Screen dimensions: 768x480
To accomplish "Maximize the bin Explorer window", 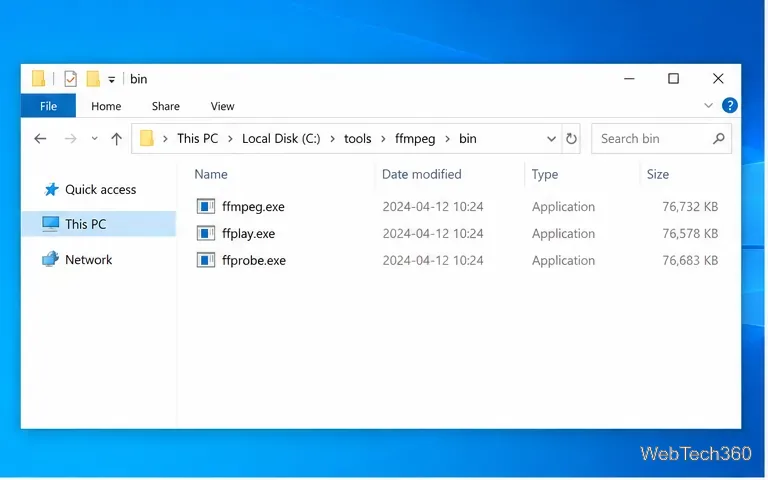I will tap(673, 78).
